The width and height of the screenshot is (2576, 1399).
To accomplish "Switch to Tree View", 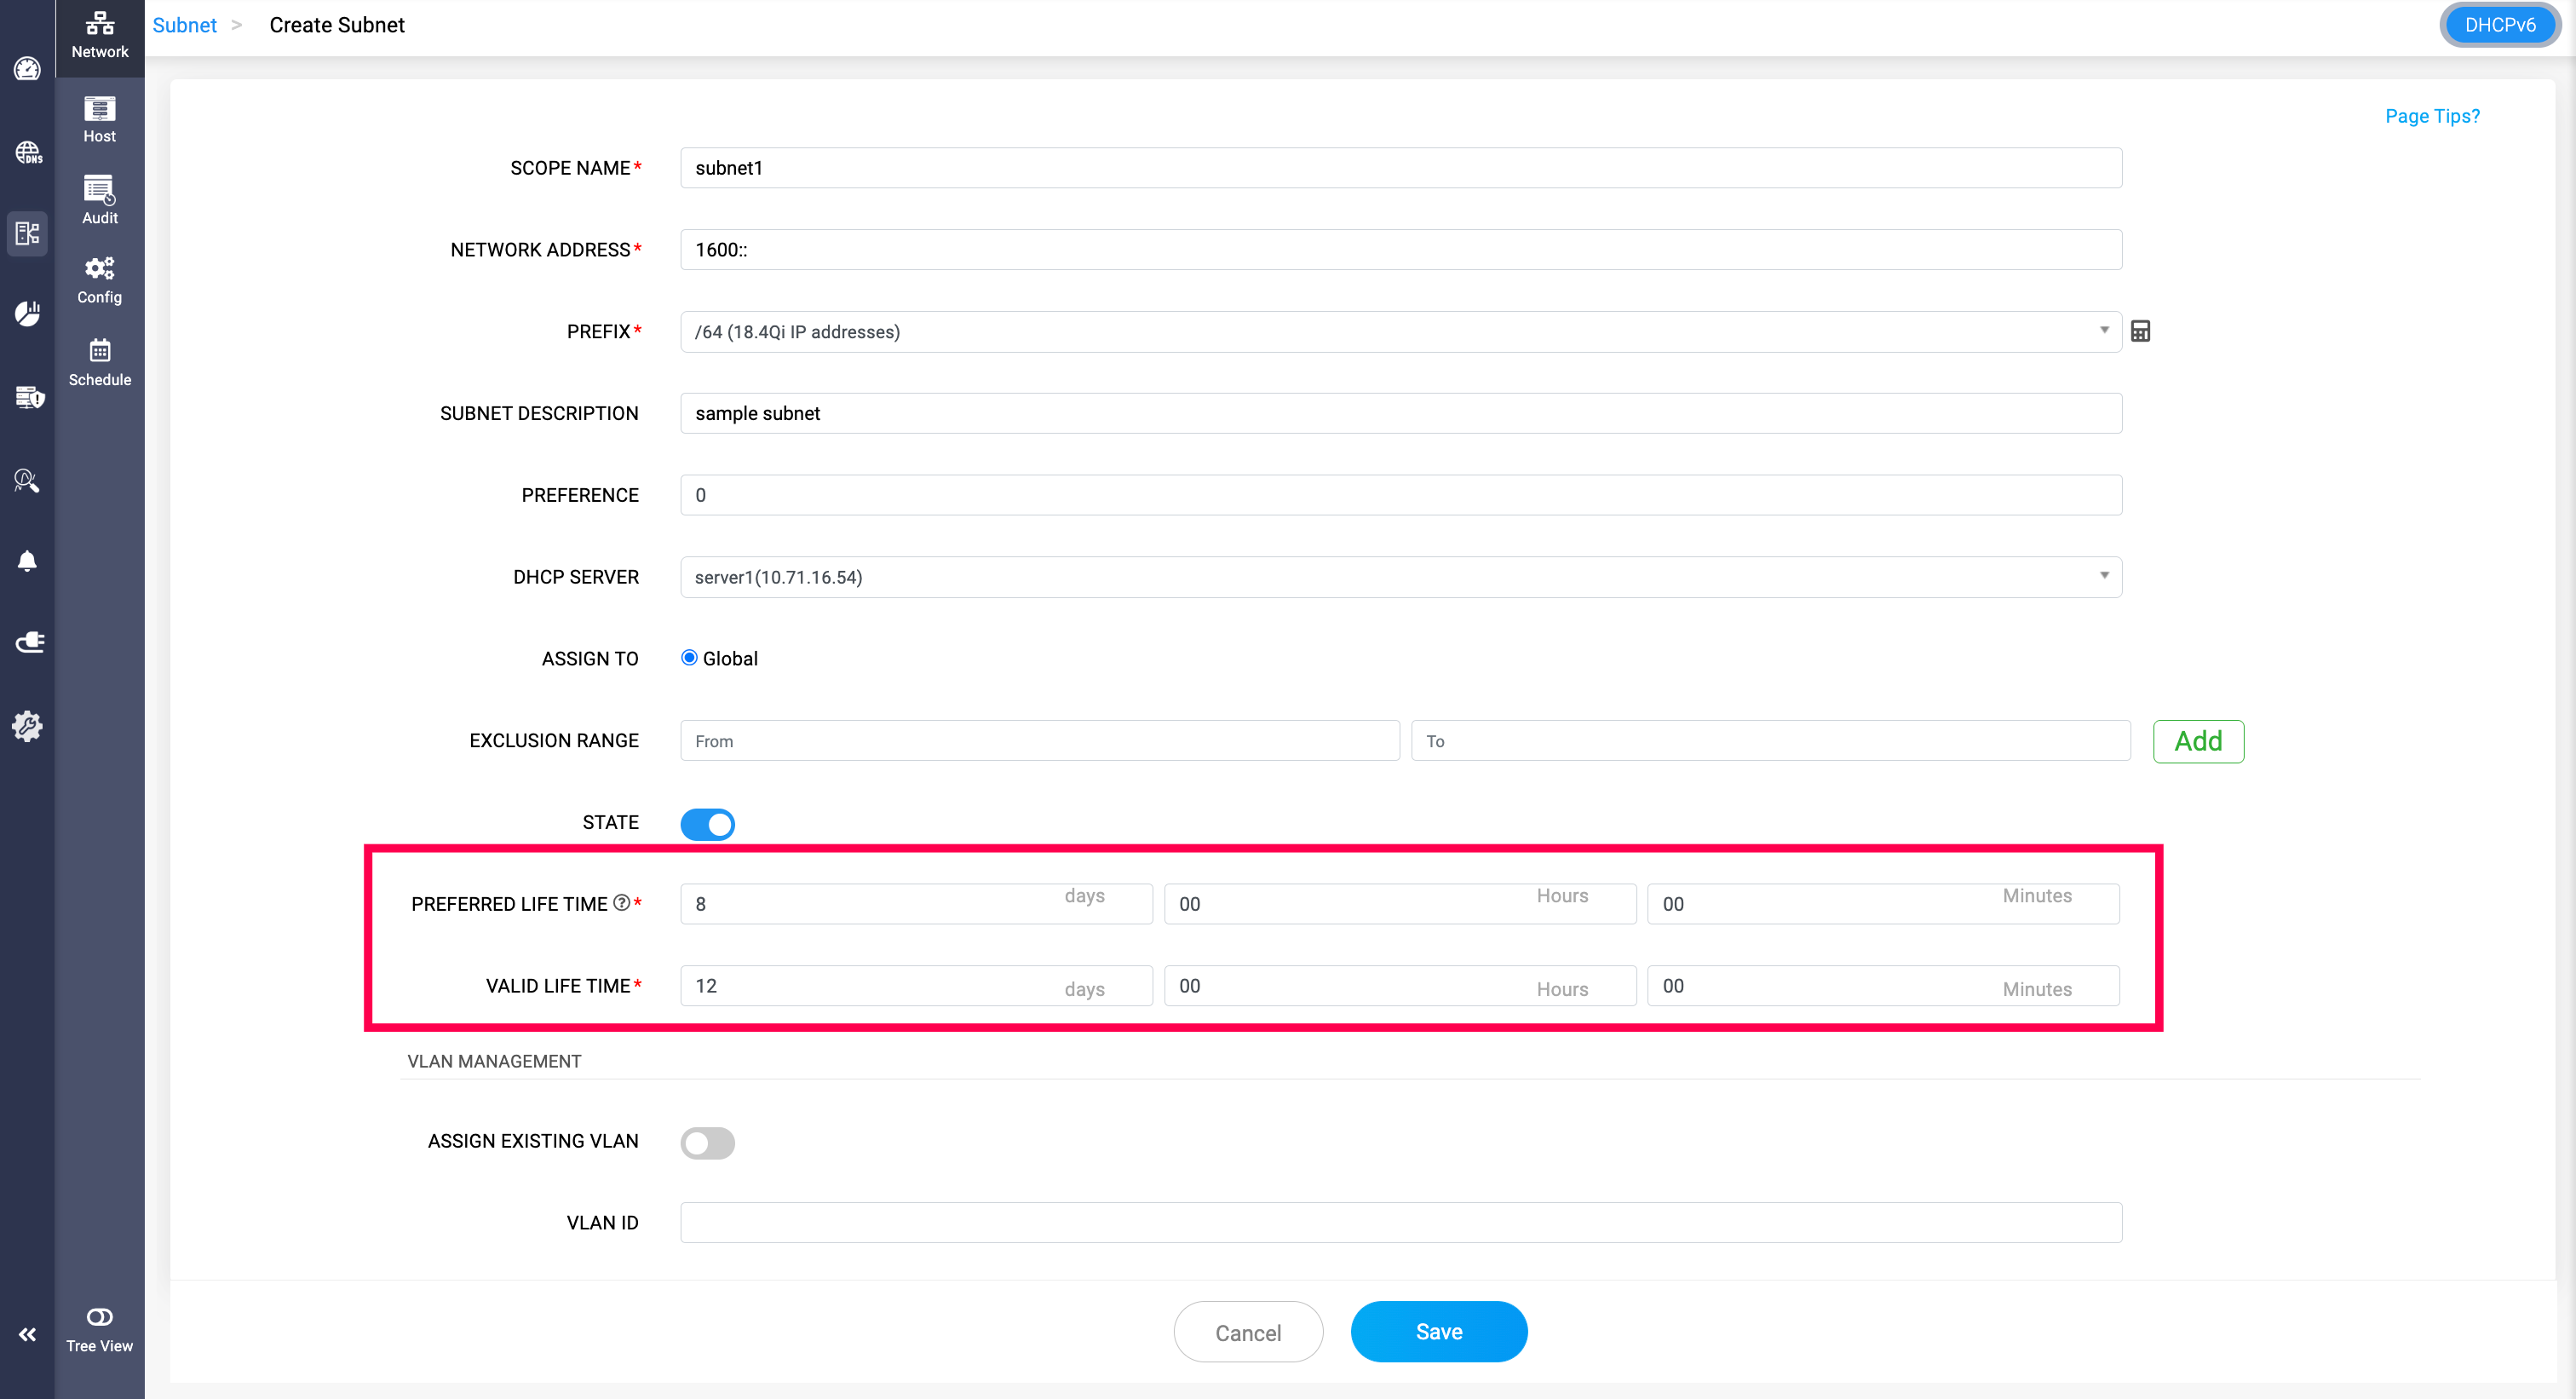I will 99,1329.
